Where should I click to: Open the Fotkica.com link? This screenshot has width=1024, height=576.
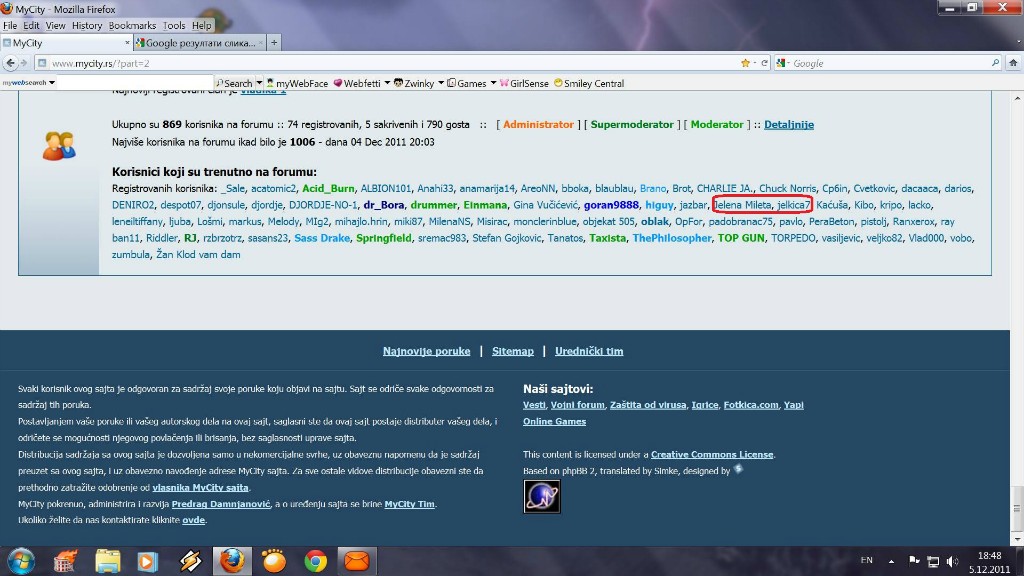pos(751,405)
